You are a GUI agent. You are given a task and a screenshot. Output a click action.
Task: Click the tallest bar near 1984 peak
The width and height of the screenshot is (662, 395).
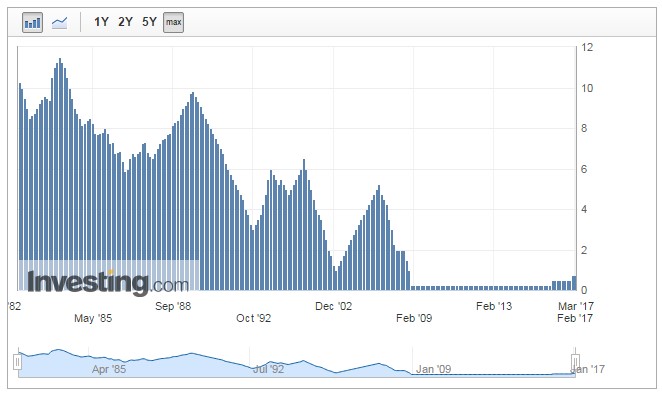tap(60, 174)
